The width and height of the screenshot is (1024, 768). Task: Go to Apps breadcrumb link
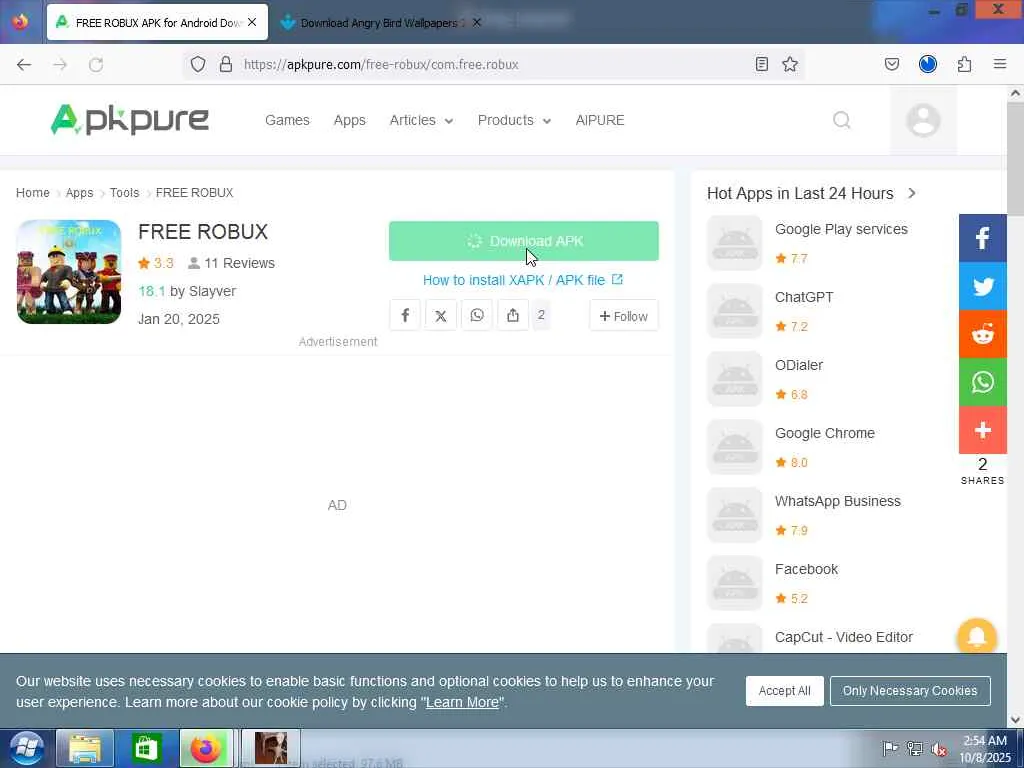[80, 193]
